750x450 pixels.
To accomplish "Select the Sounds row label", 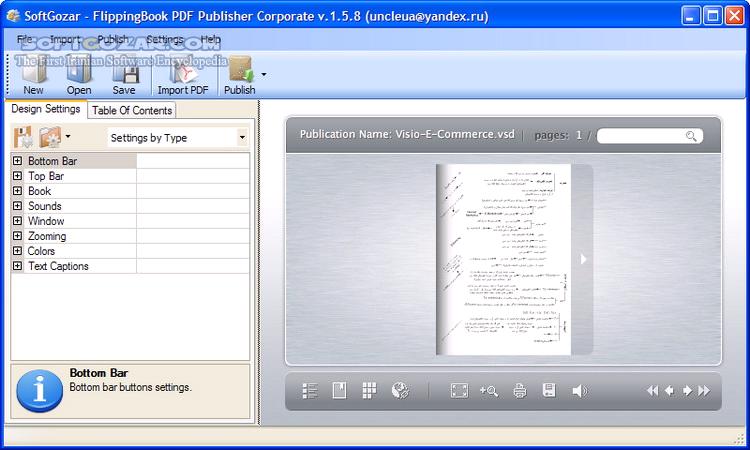I will click(44, 206).
